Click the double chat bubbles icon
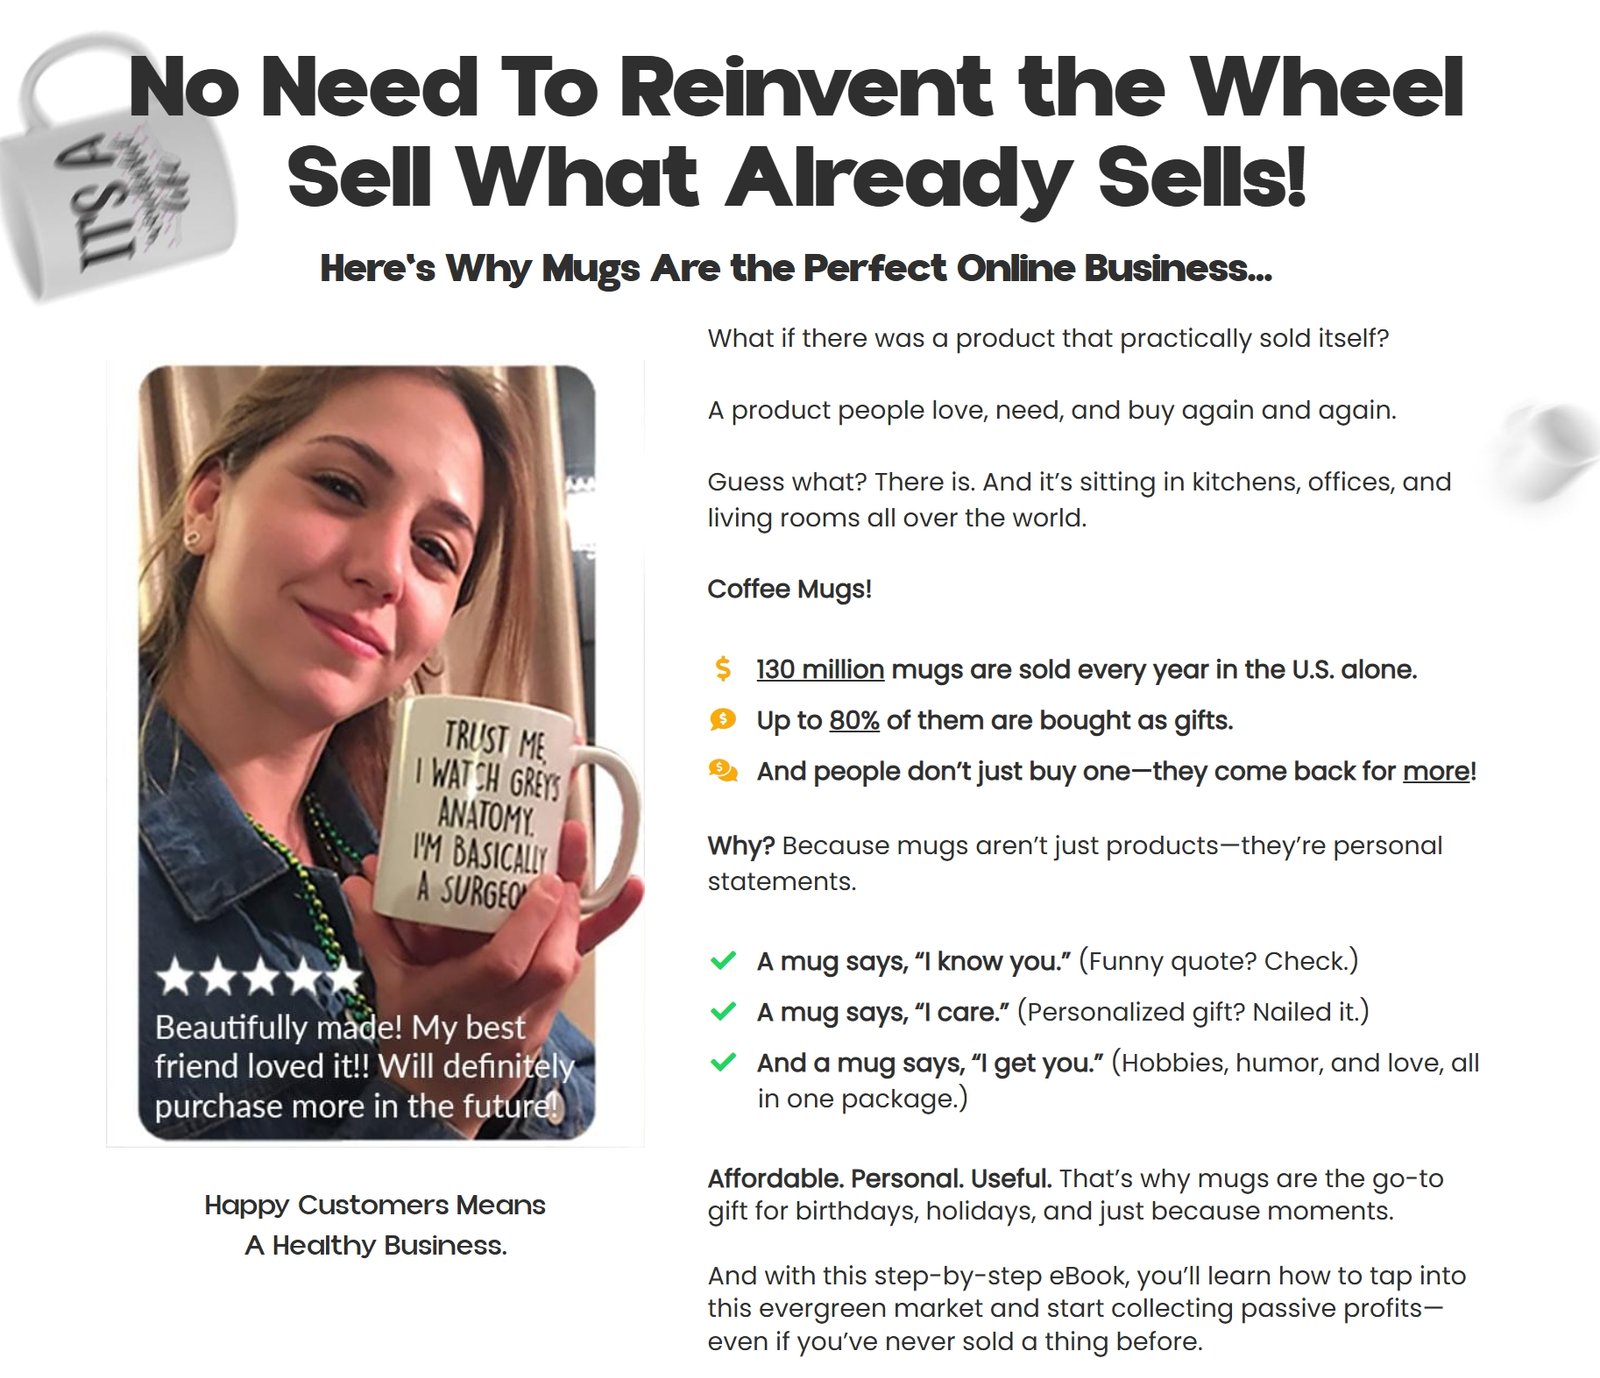This screenshot has width=1600, height=1378. pyautogui.click(x=723, y=771)
